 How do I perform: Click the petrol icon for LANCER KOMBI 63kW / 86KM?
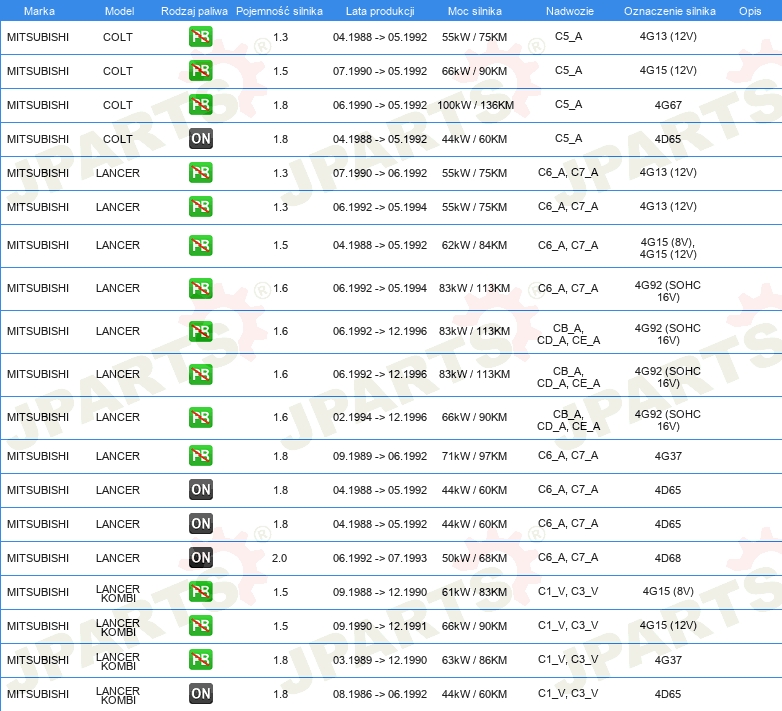tap(200, 660)
